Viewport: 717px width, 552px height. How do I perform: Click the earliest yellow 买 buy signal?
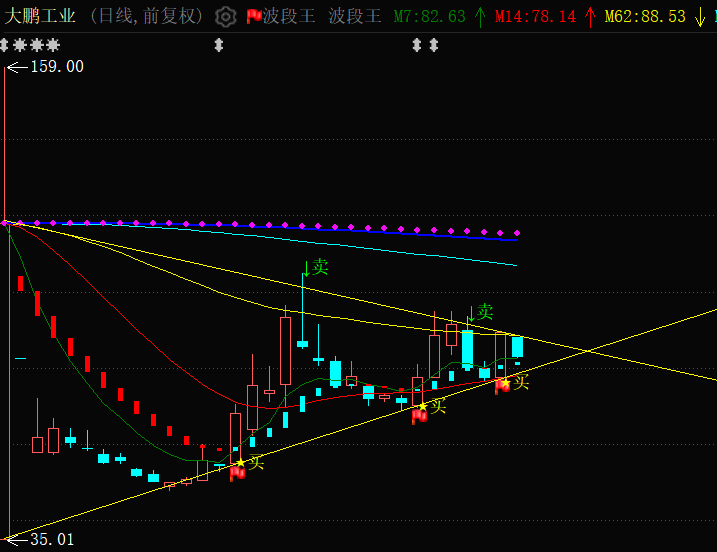[256, 462]
